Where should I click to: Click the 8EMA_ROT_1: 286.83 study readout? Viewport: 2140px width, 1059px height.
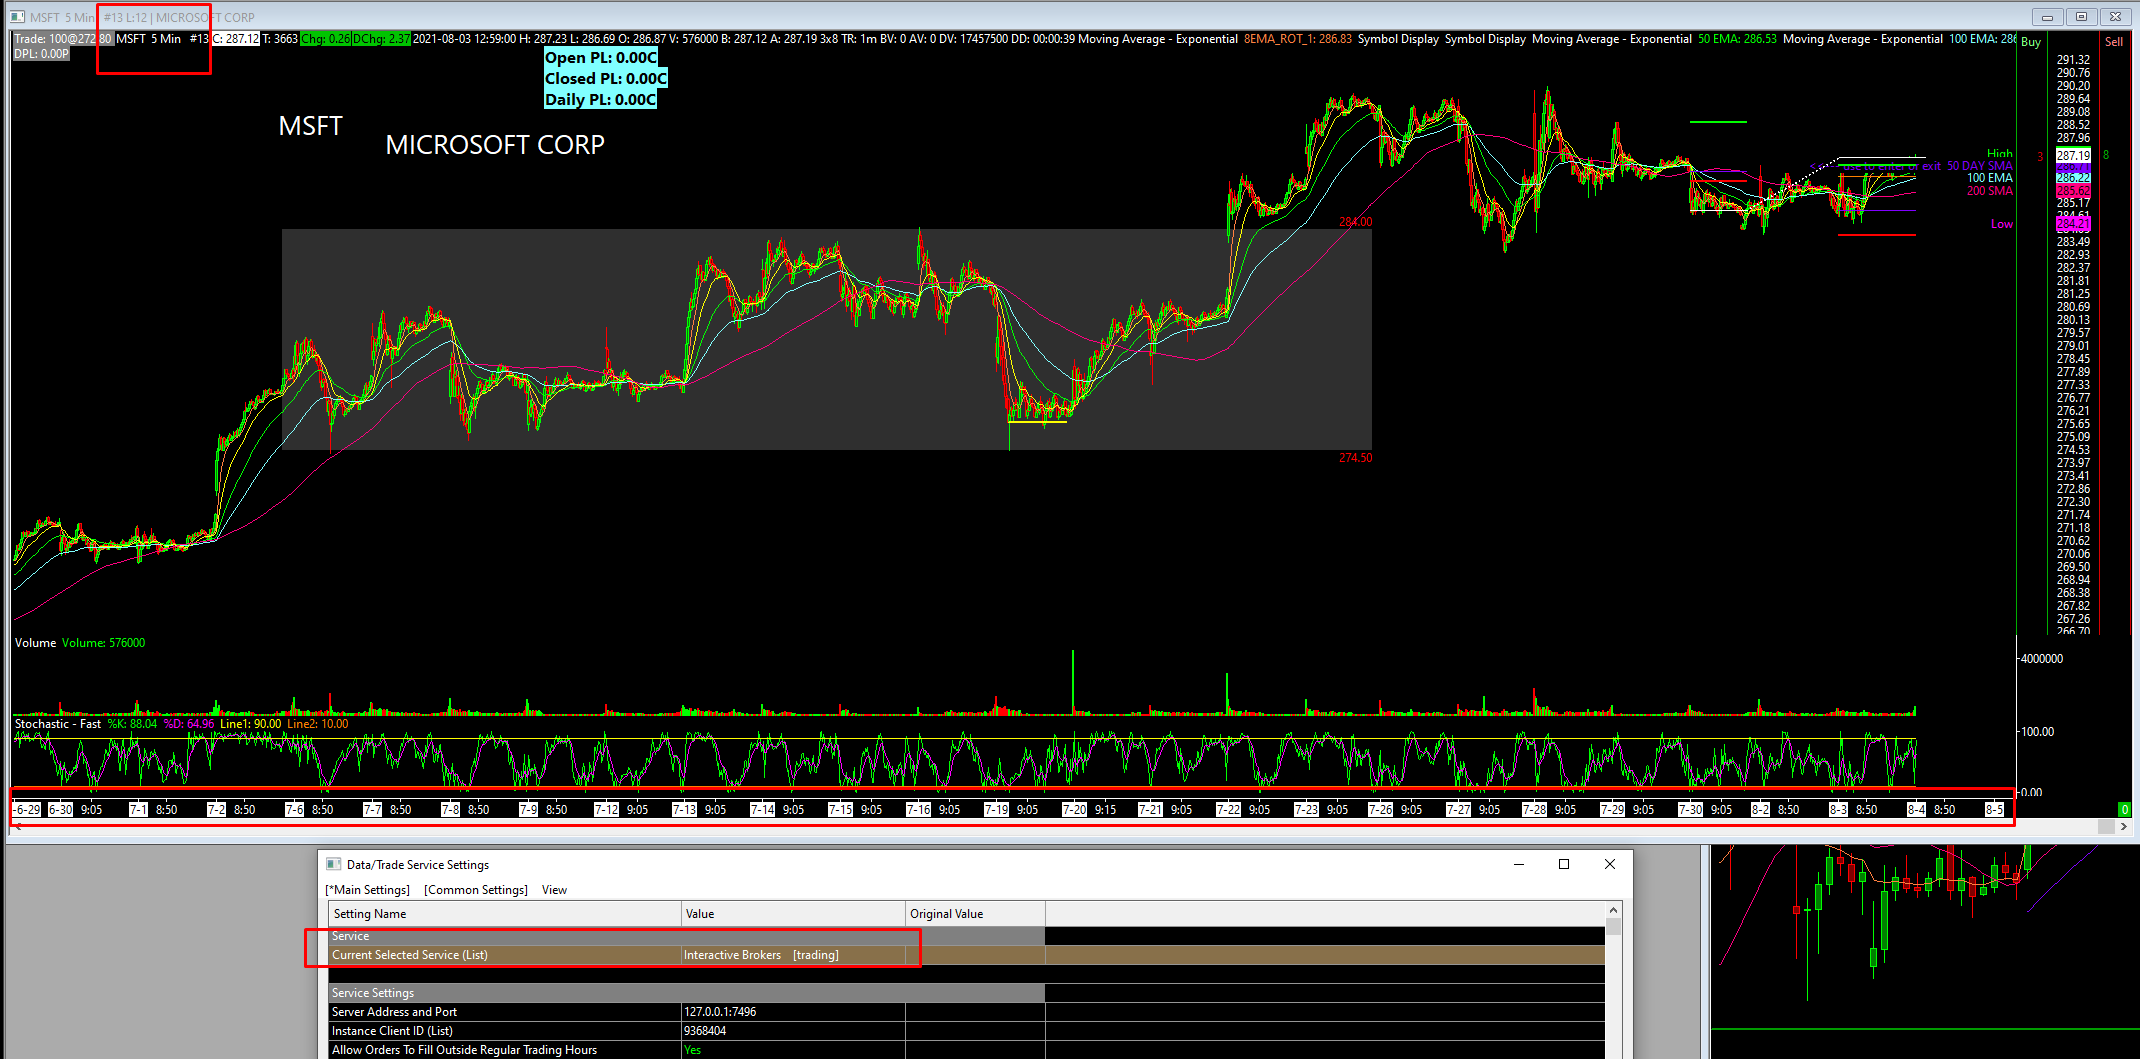point(1298,39)
